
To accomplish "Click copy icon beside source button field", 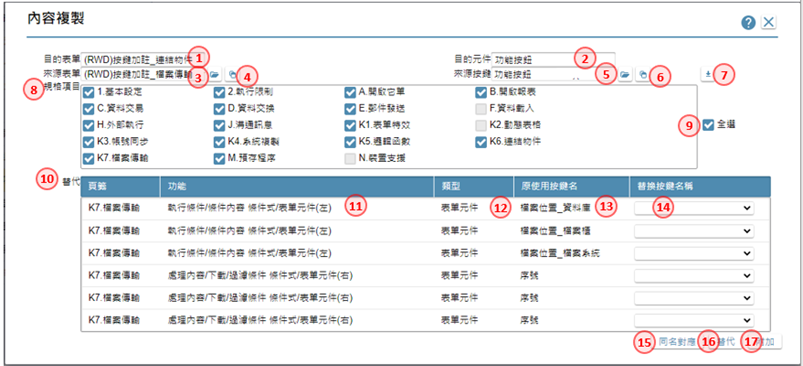I will point(642,75).
